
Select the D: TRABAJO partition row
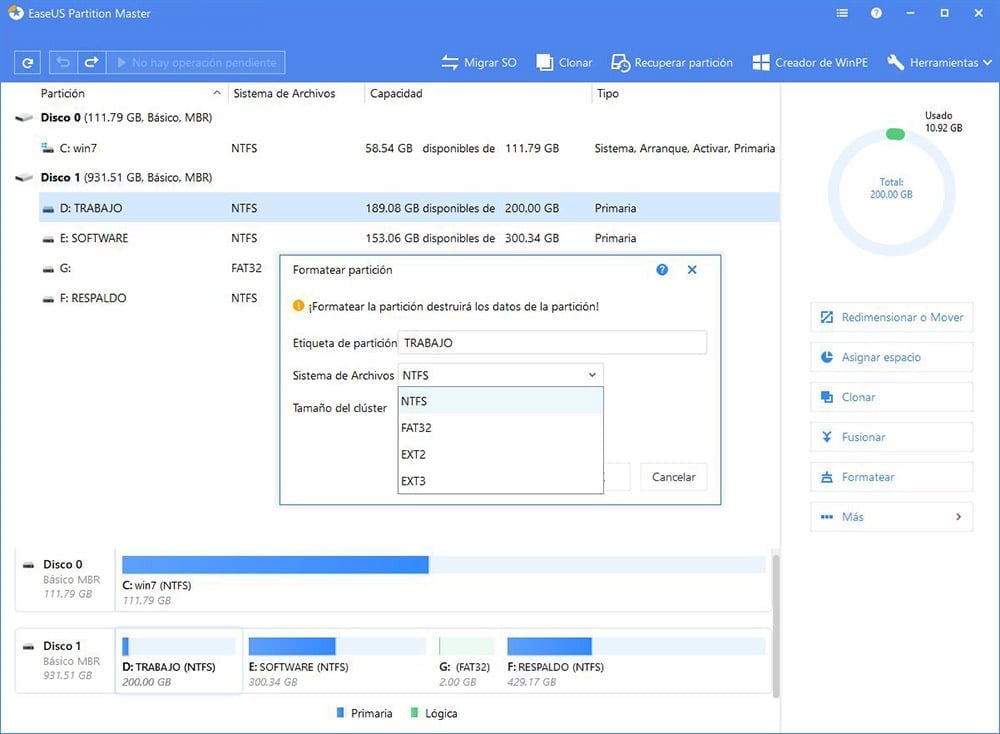click(x=408, y=208)
